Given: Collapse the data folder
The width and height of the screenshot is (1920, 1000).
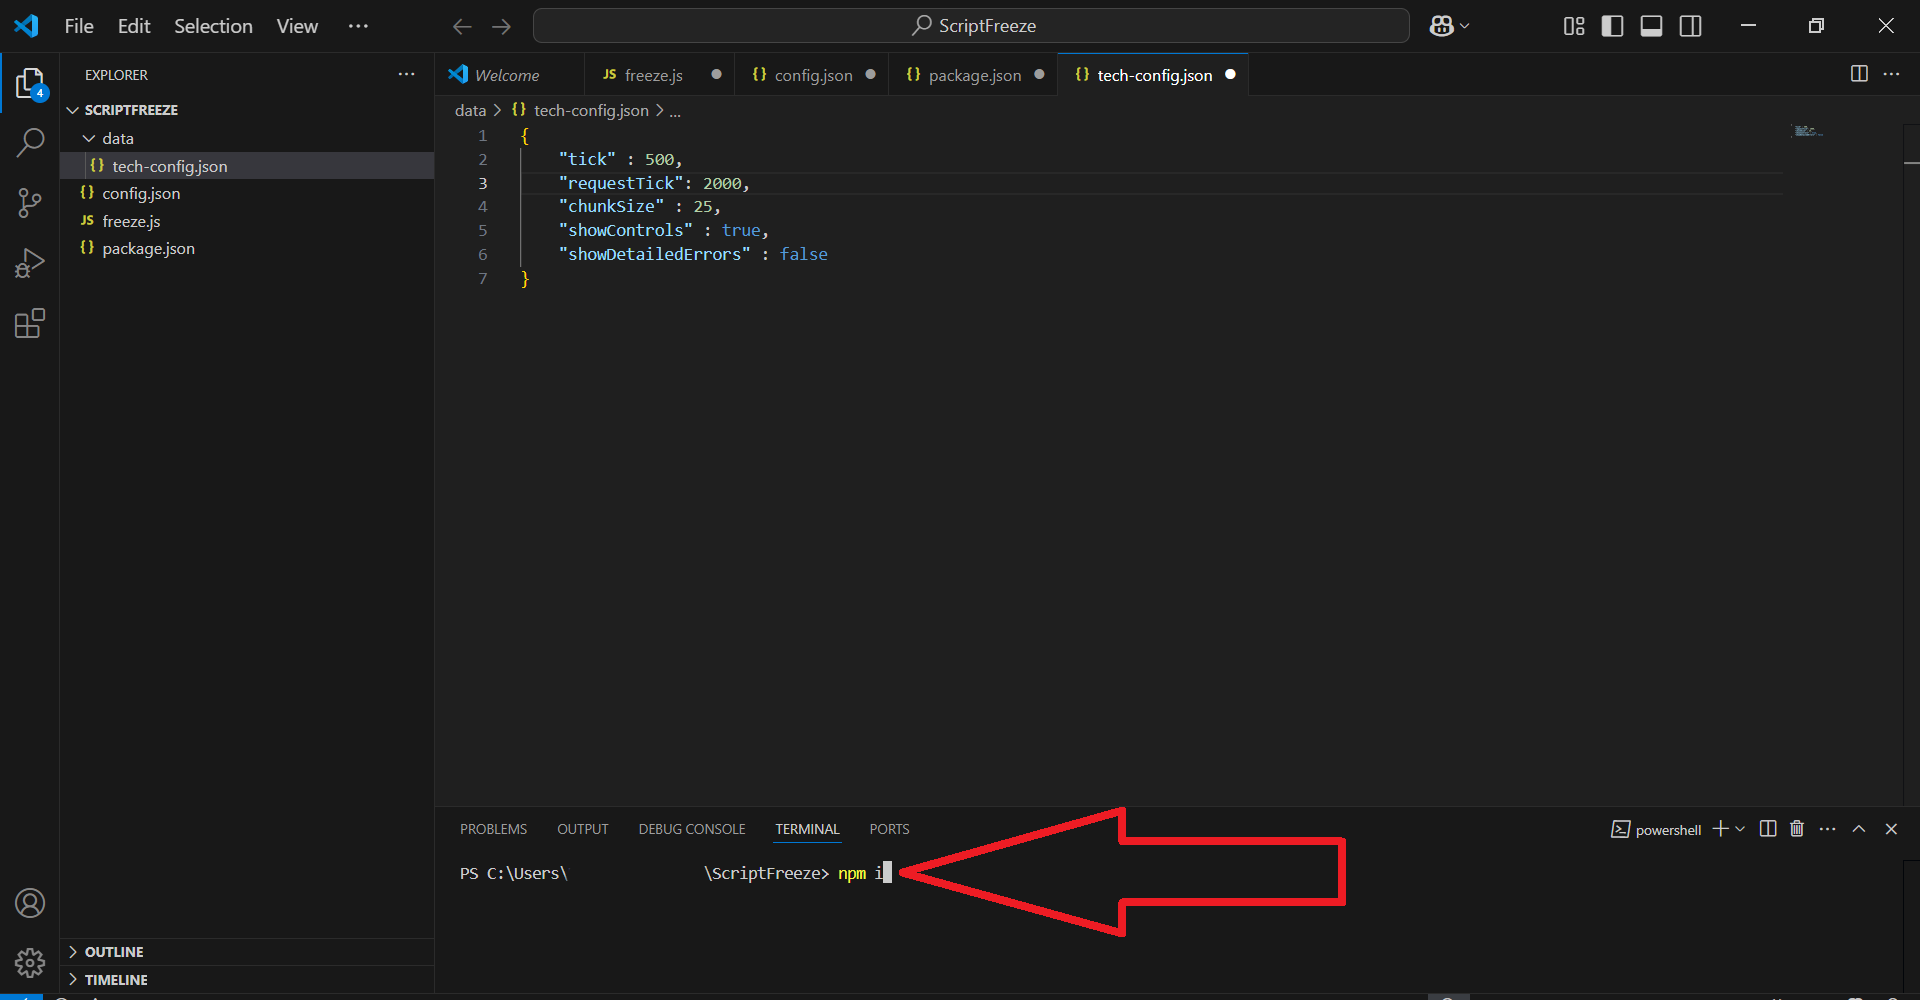Looking at the screenshot, I should pos(89,138).
